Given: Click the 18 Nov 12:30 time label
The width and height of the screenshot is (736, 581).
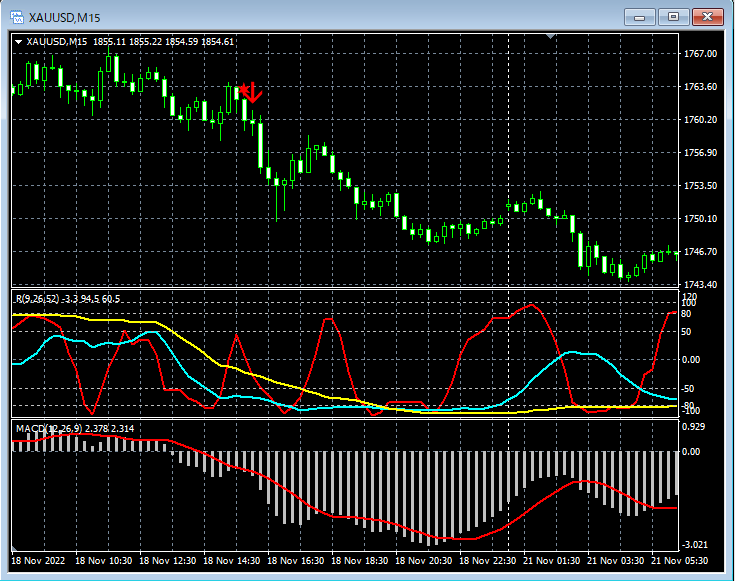Looking at the screenshot, I should point(168,560).
